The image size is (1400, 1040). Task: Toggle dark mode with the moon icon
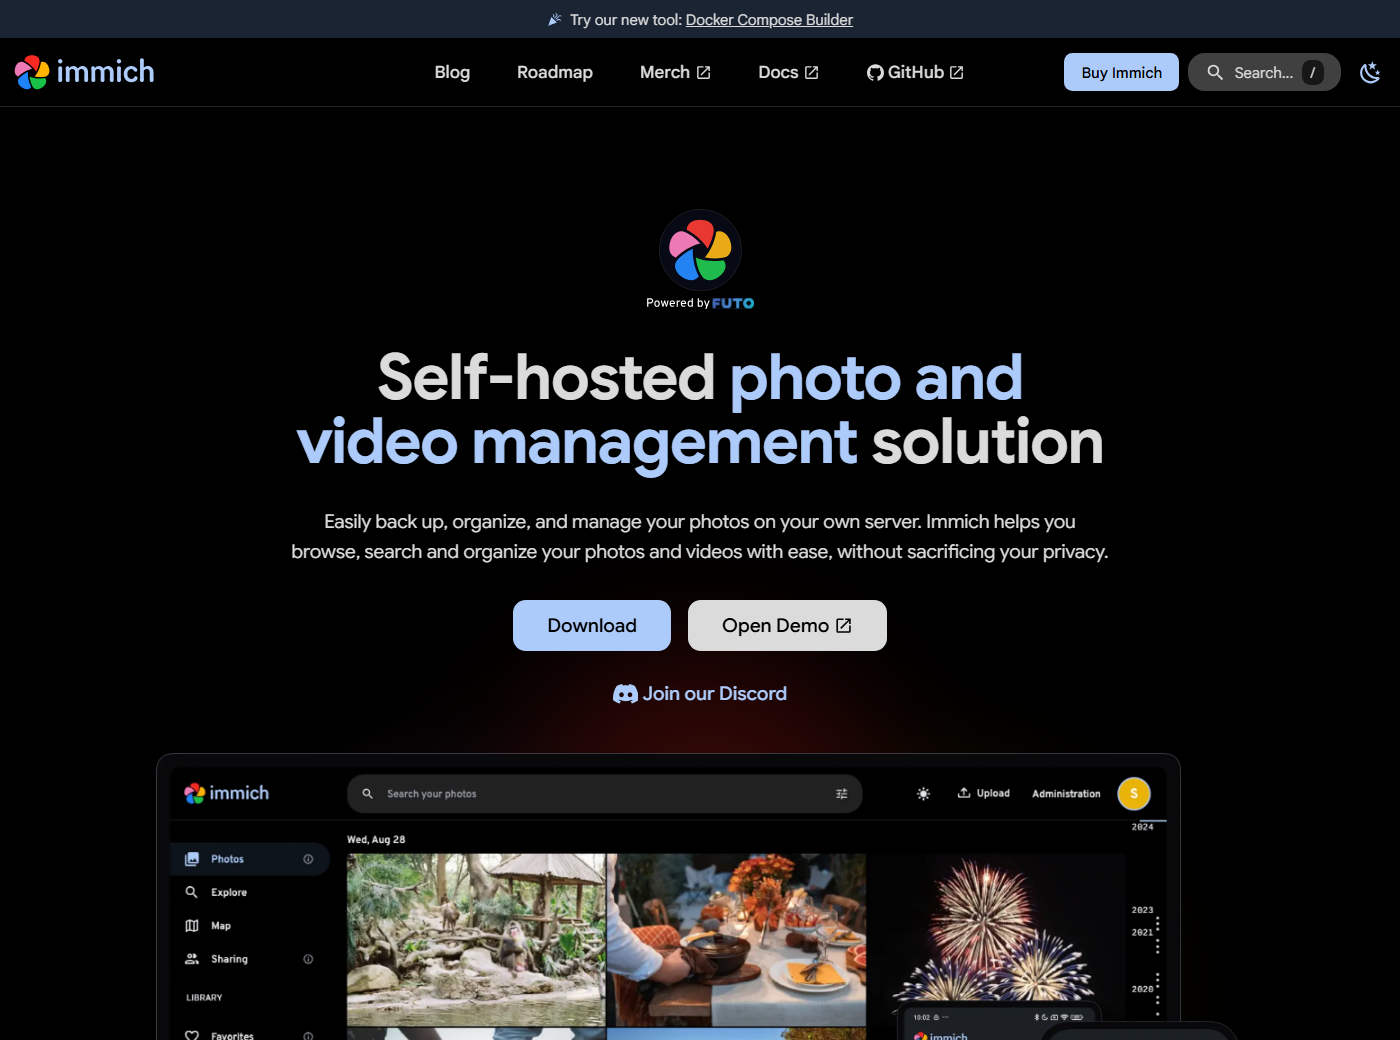(1370, 72)
